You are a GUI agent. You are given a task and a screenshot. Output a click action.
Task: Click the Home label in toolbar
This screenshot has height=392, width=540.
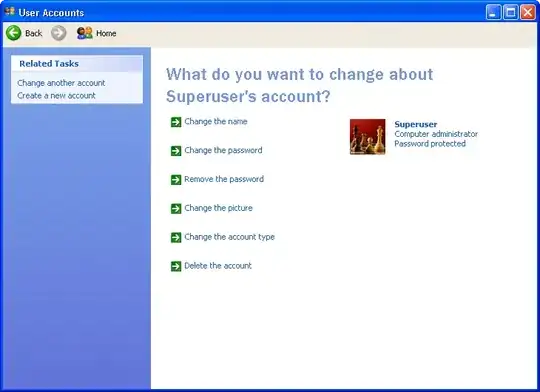tap(106, 33)
